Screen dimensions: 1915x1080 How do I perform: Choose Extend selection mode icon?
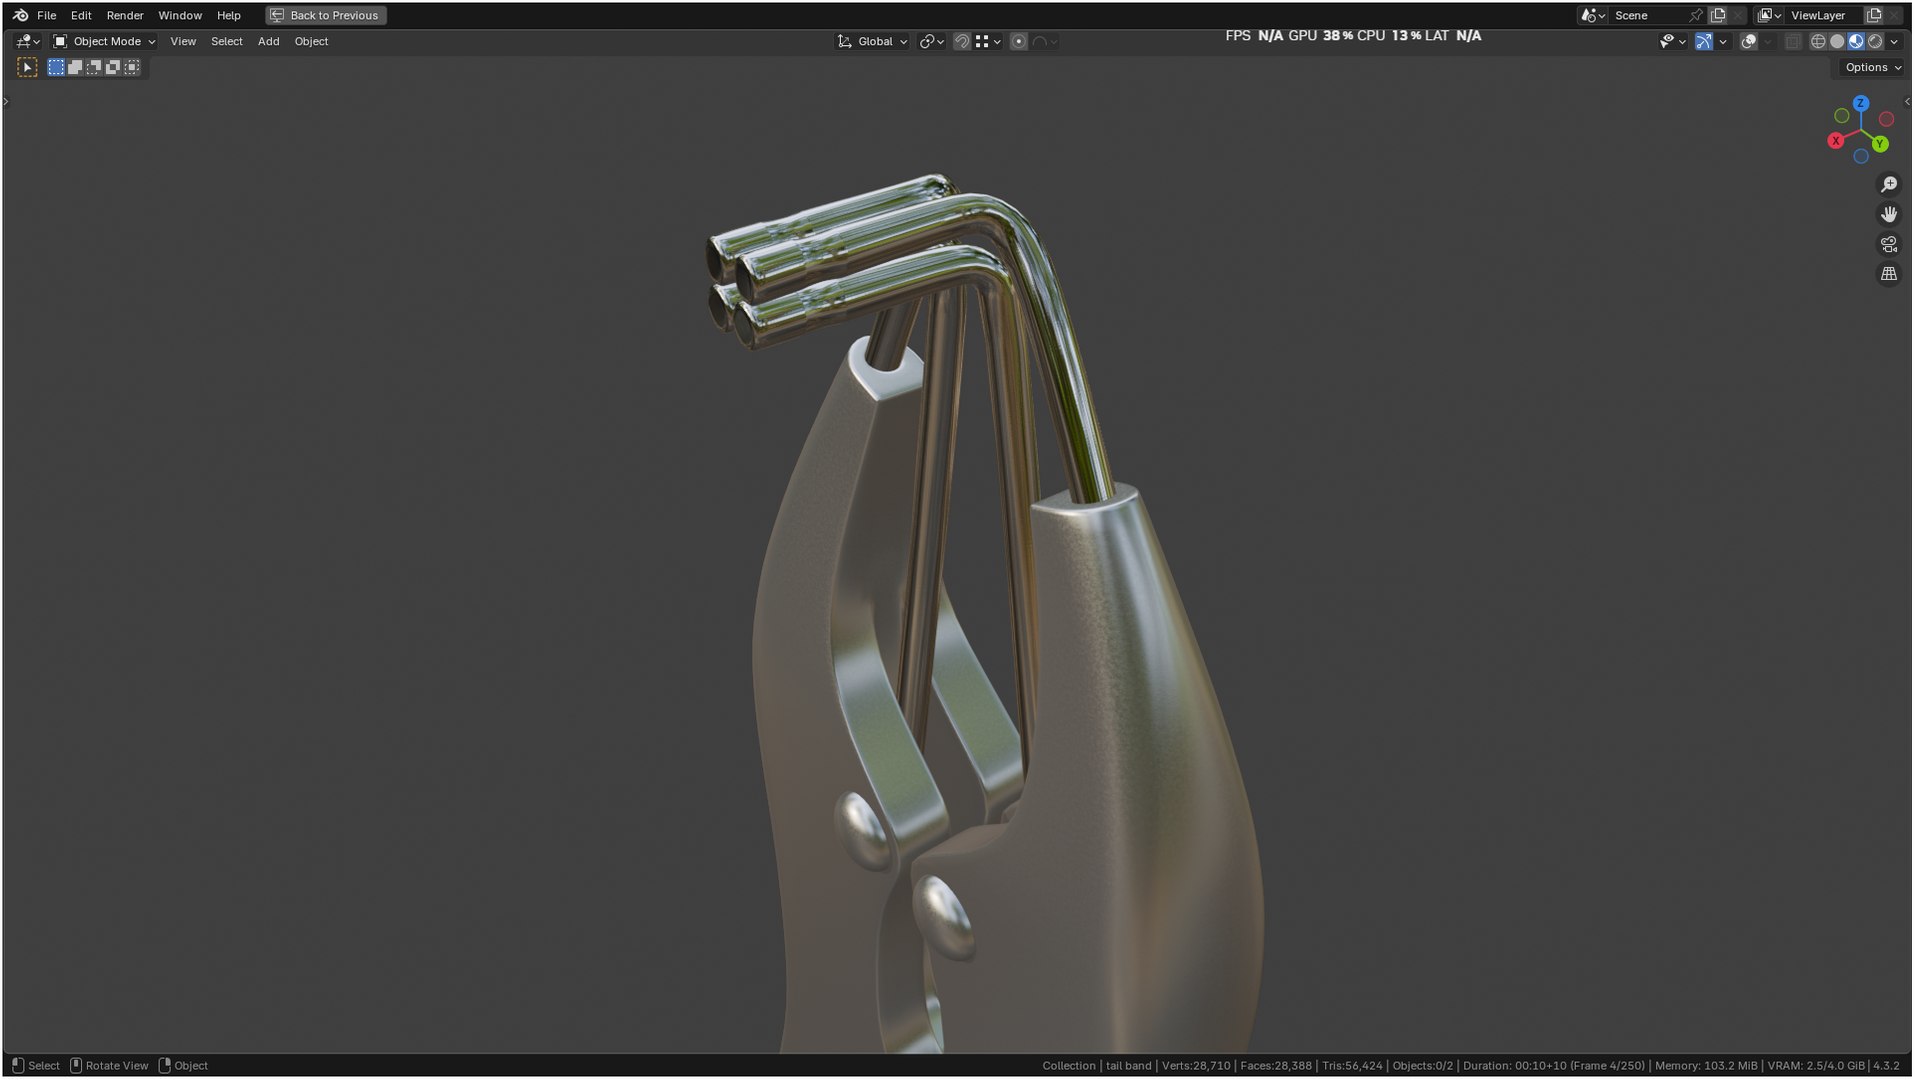75,67
